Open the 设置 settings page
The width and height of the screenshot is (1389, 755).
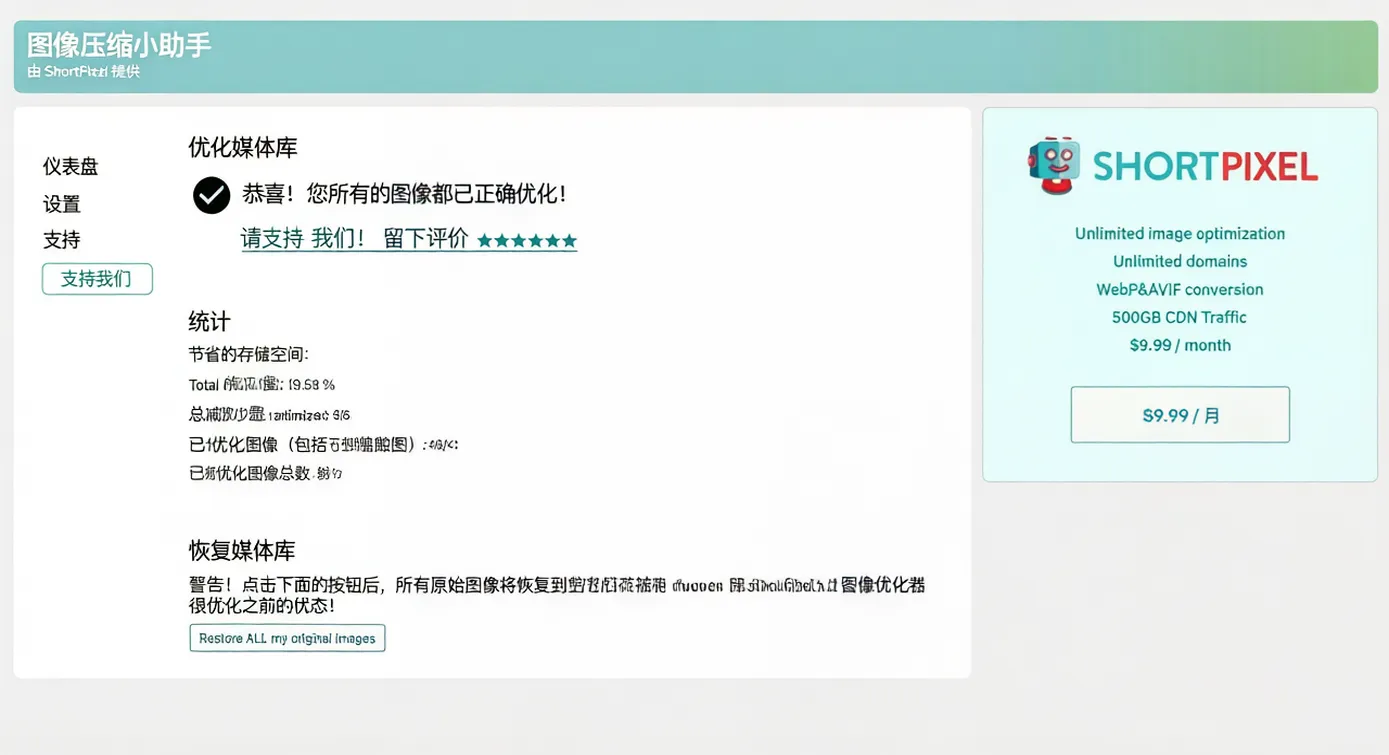[x=62, y=203]
